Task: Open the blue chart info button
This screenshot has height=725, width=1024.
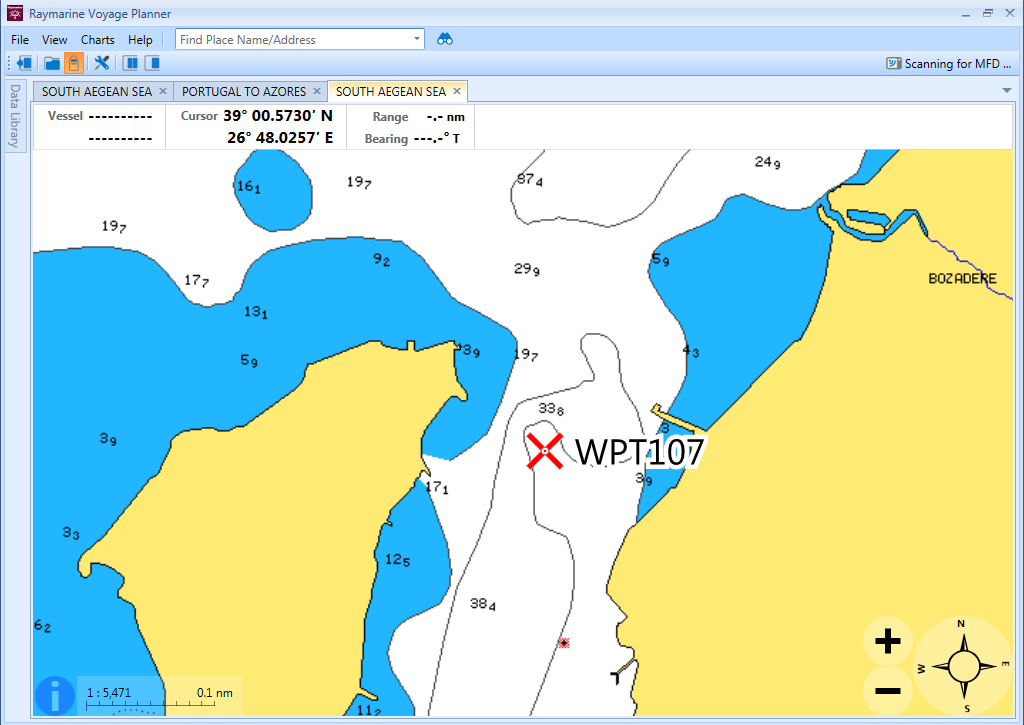Action: point(55,695)
